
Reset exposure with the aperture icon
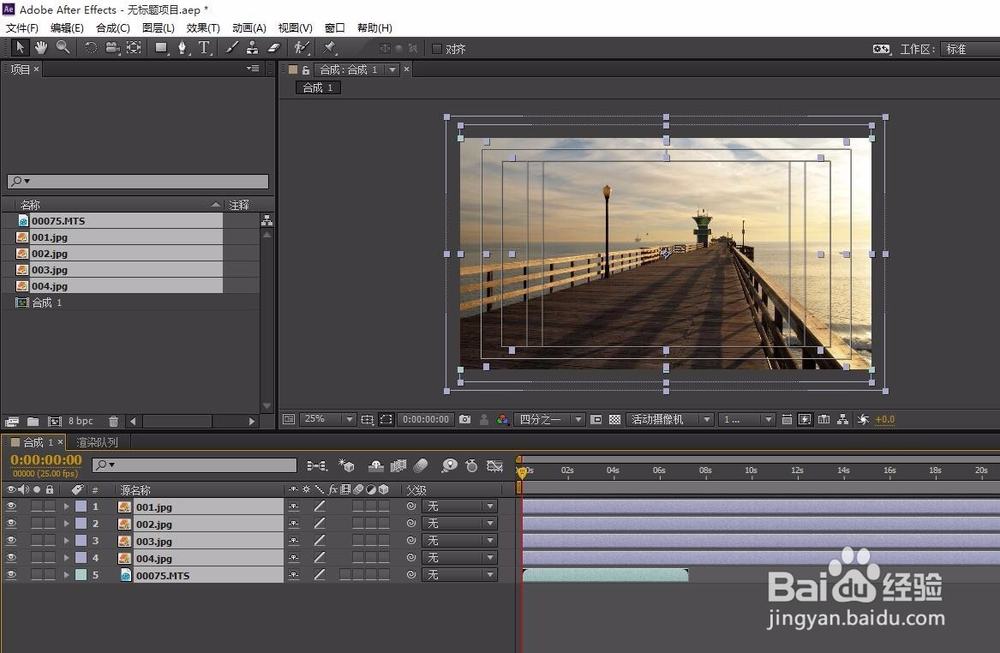pyautogui.click(x=863, y=419)
